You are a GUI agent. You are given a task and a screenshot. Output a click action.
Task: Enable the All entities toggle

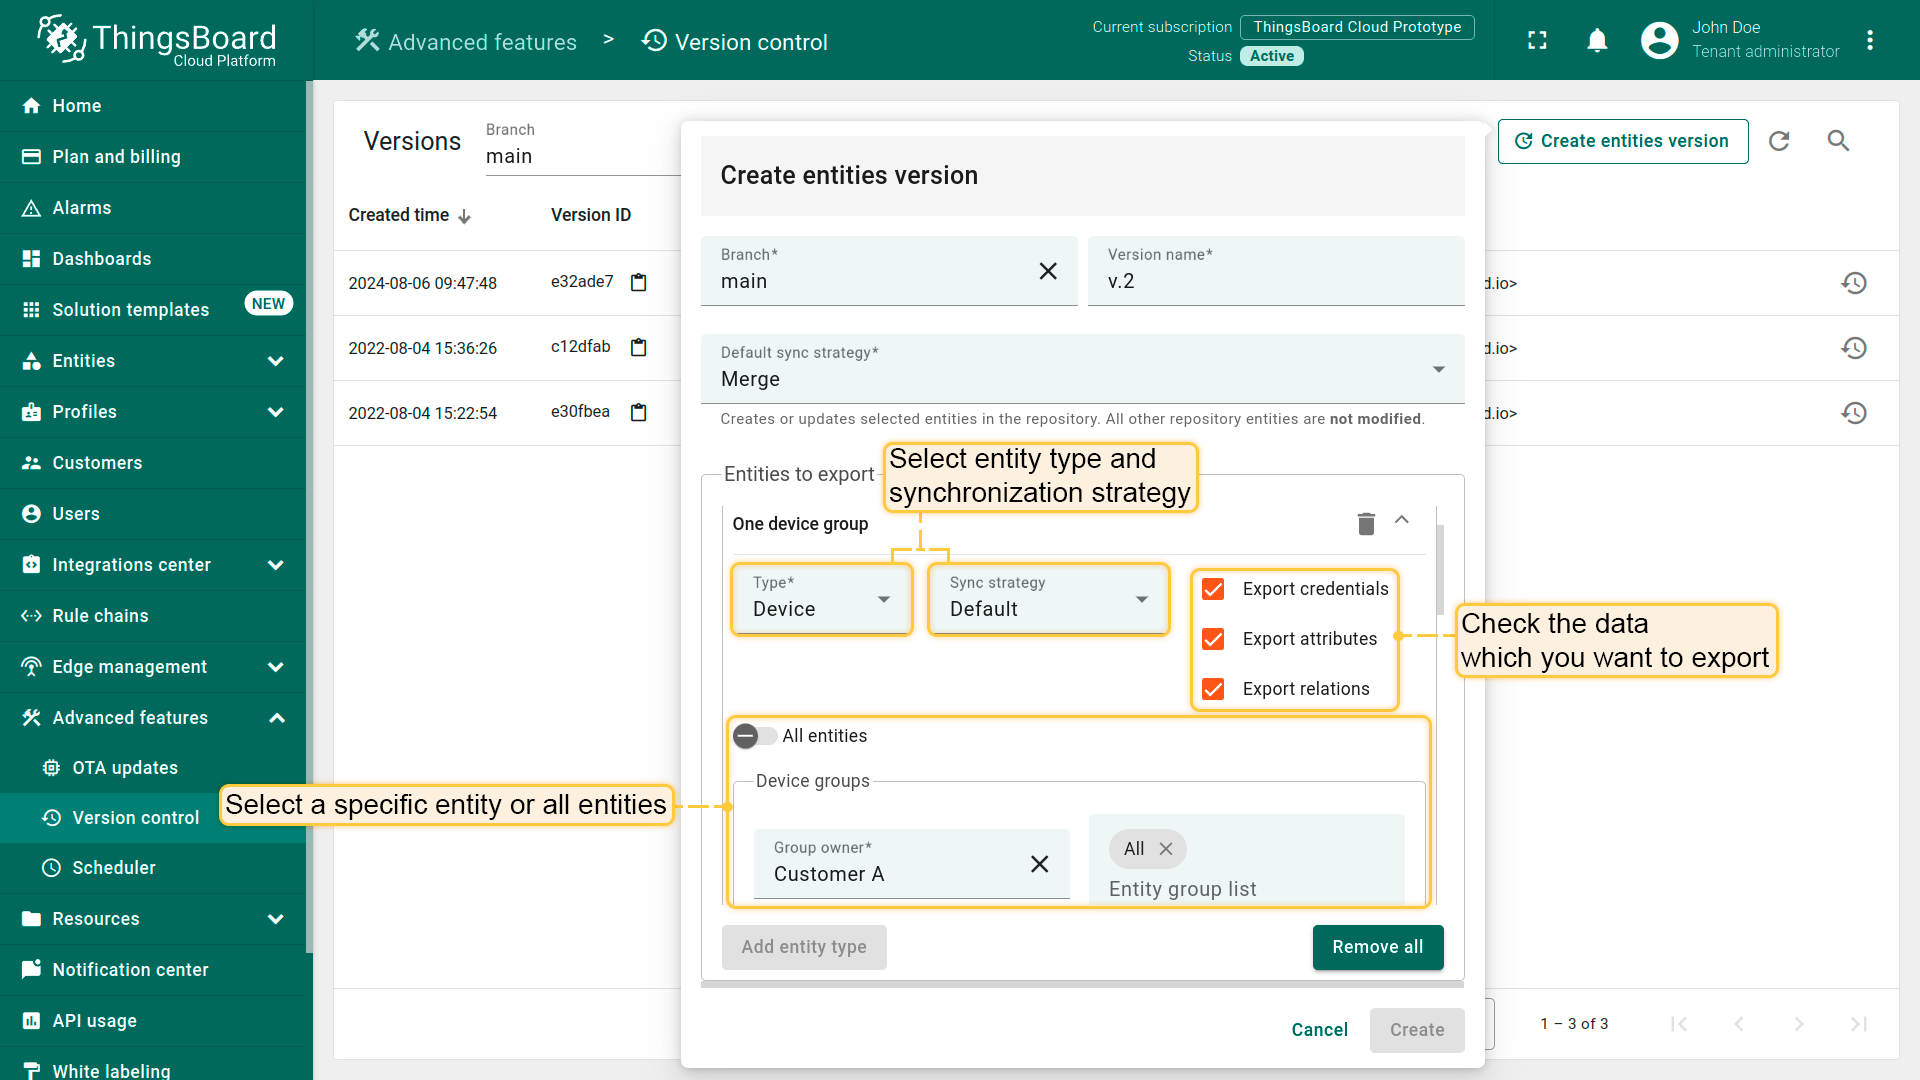click(754, 736)
